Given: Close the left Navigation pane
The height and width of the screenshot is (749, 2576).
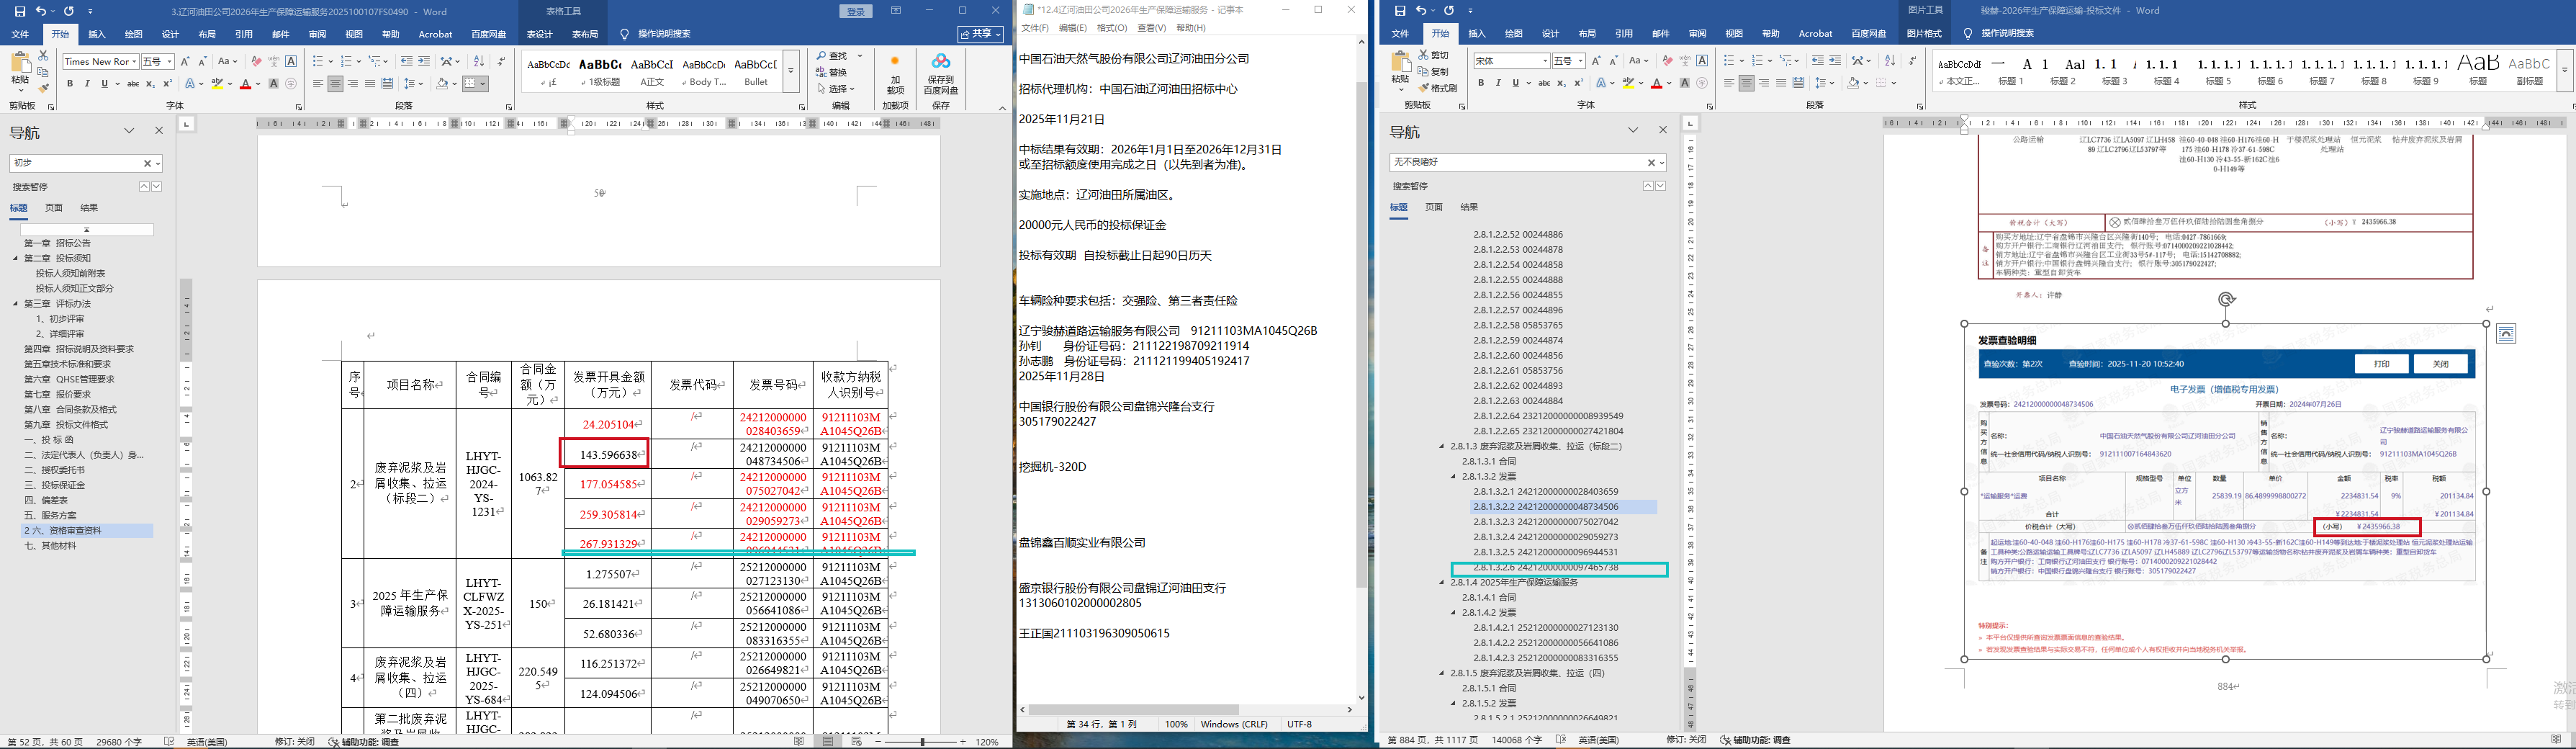Looking at the screenshot, I should click(x=158, y=131).
